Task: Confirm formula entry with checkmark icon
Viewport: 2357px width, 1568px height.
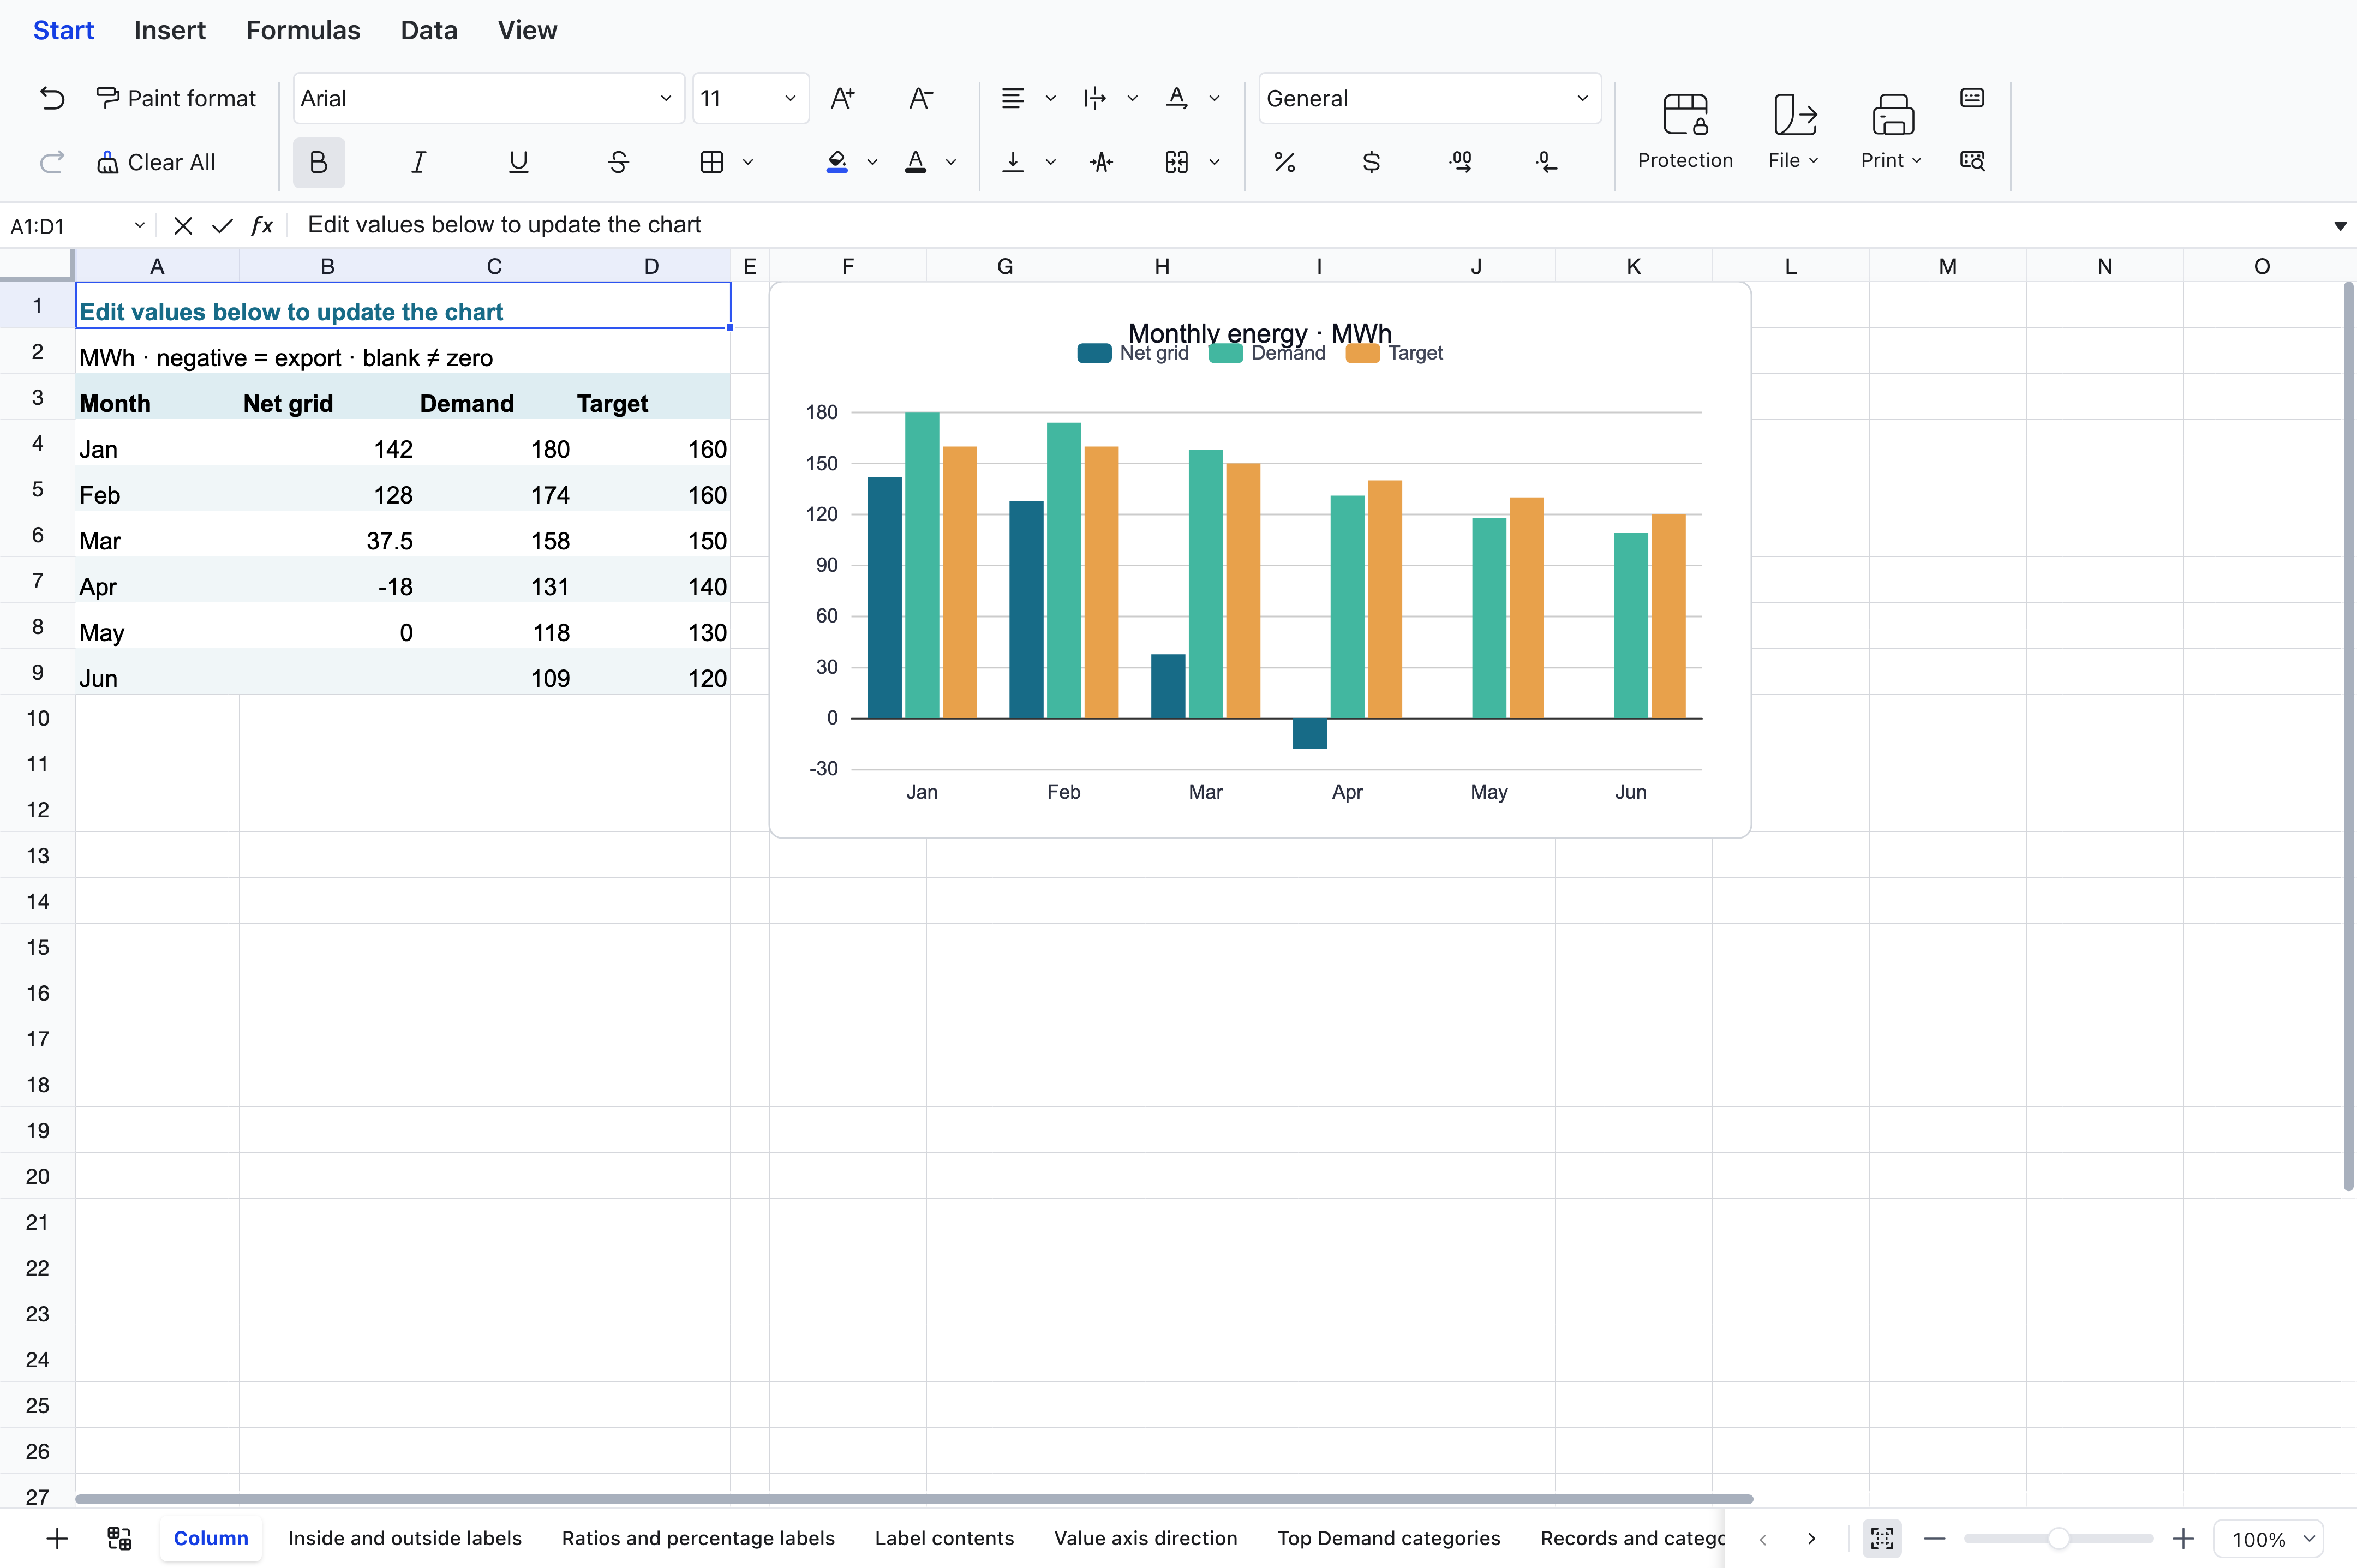Action: pos(222,226)
